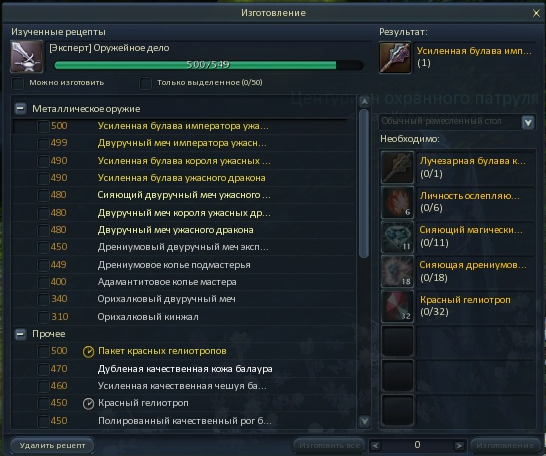This screenshot has width=546, height=456.
Task: Collapse the Прочее category
Action: point(20,334)
